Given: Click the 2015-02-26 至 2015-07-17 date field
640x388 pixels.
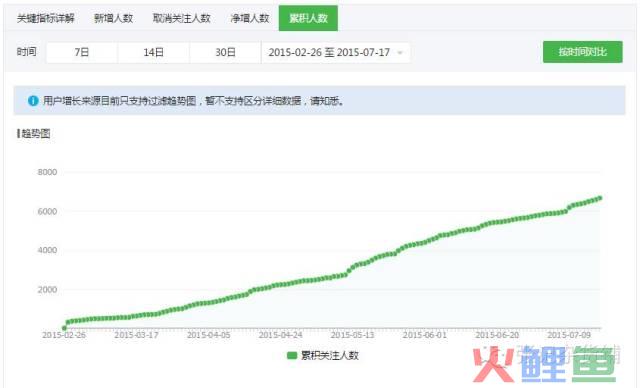Looking at the screenshot, I should [336, 52].
